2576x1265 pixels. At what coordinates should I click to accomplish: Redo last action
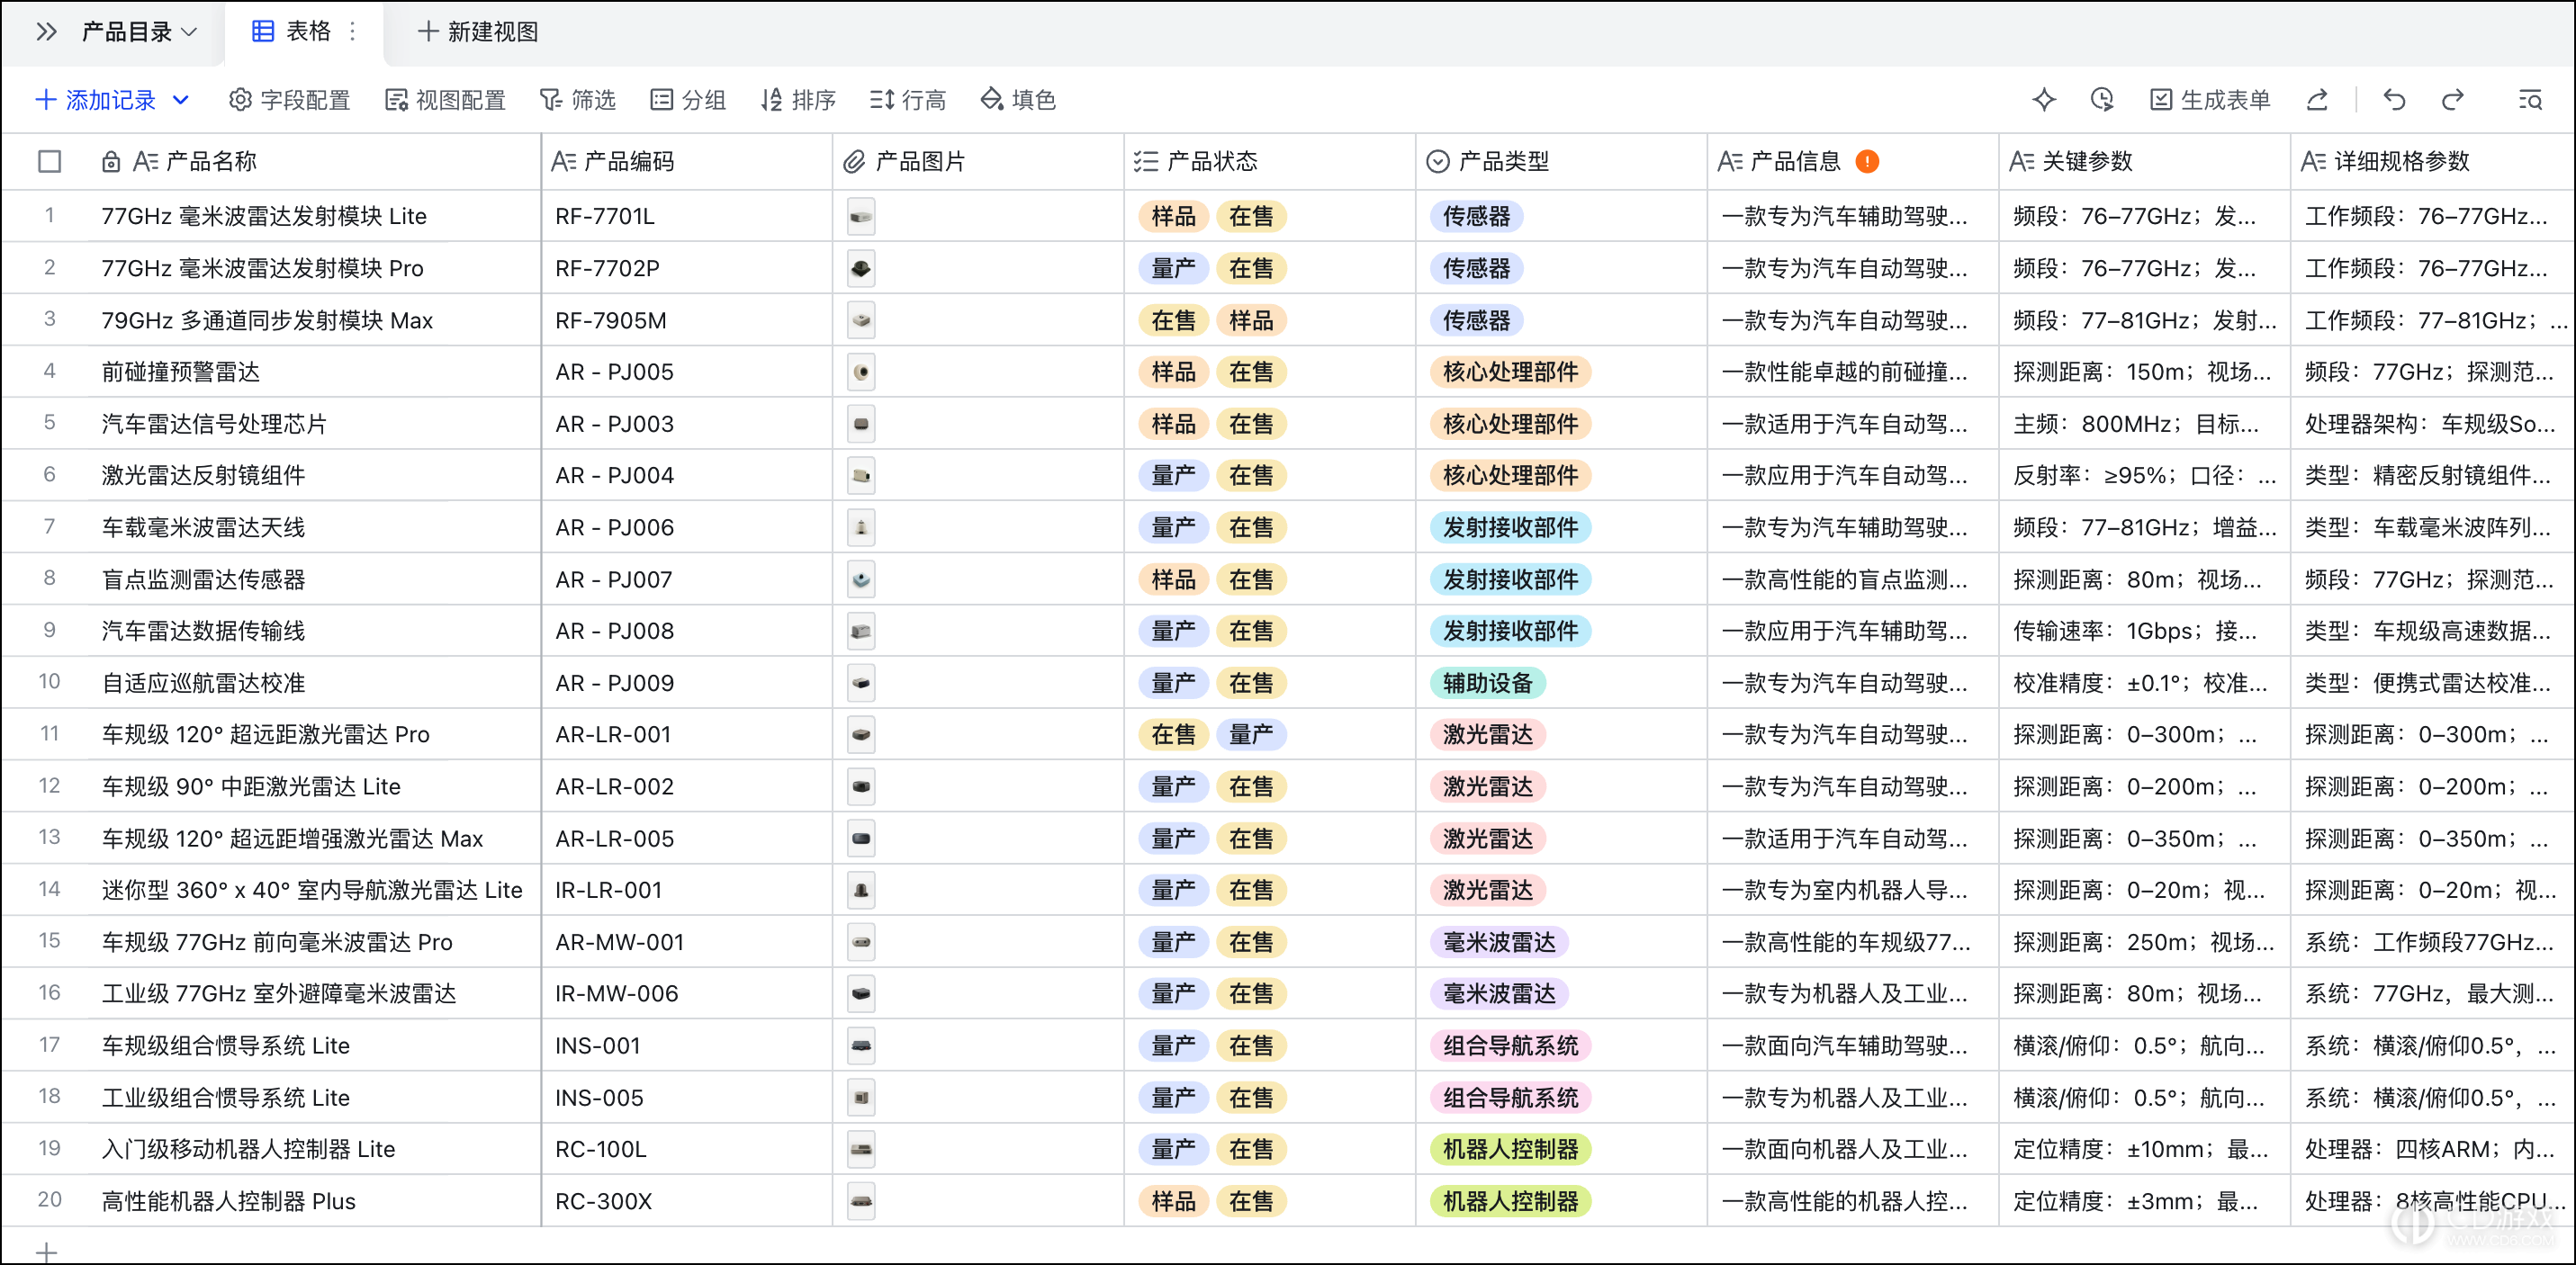pyautogui.click(x=2452, y=100)
